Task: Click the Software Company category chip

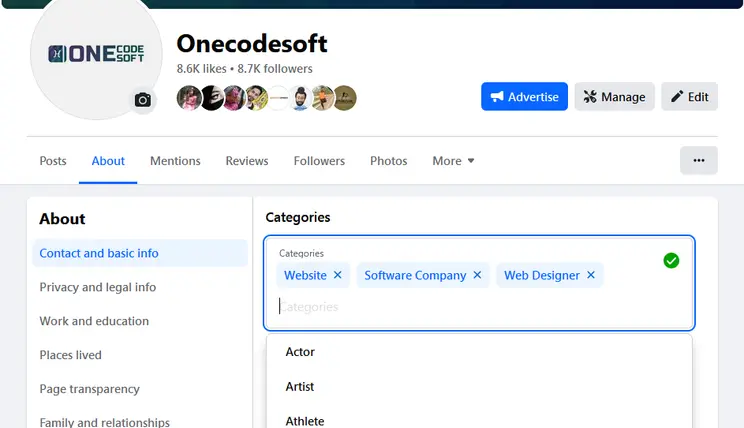Action: pyautogui.click(x=423, y=275)
